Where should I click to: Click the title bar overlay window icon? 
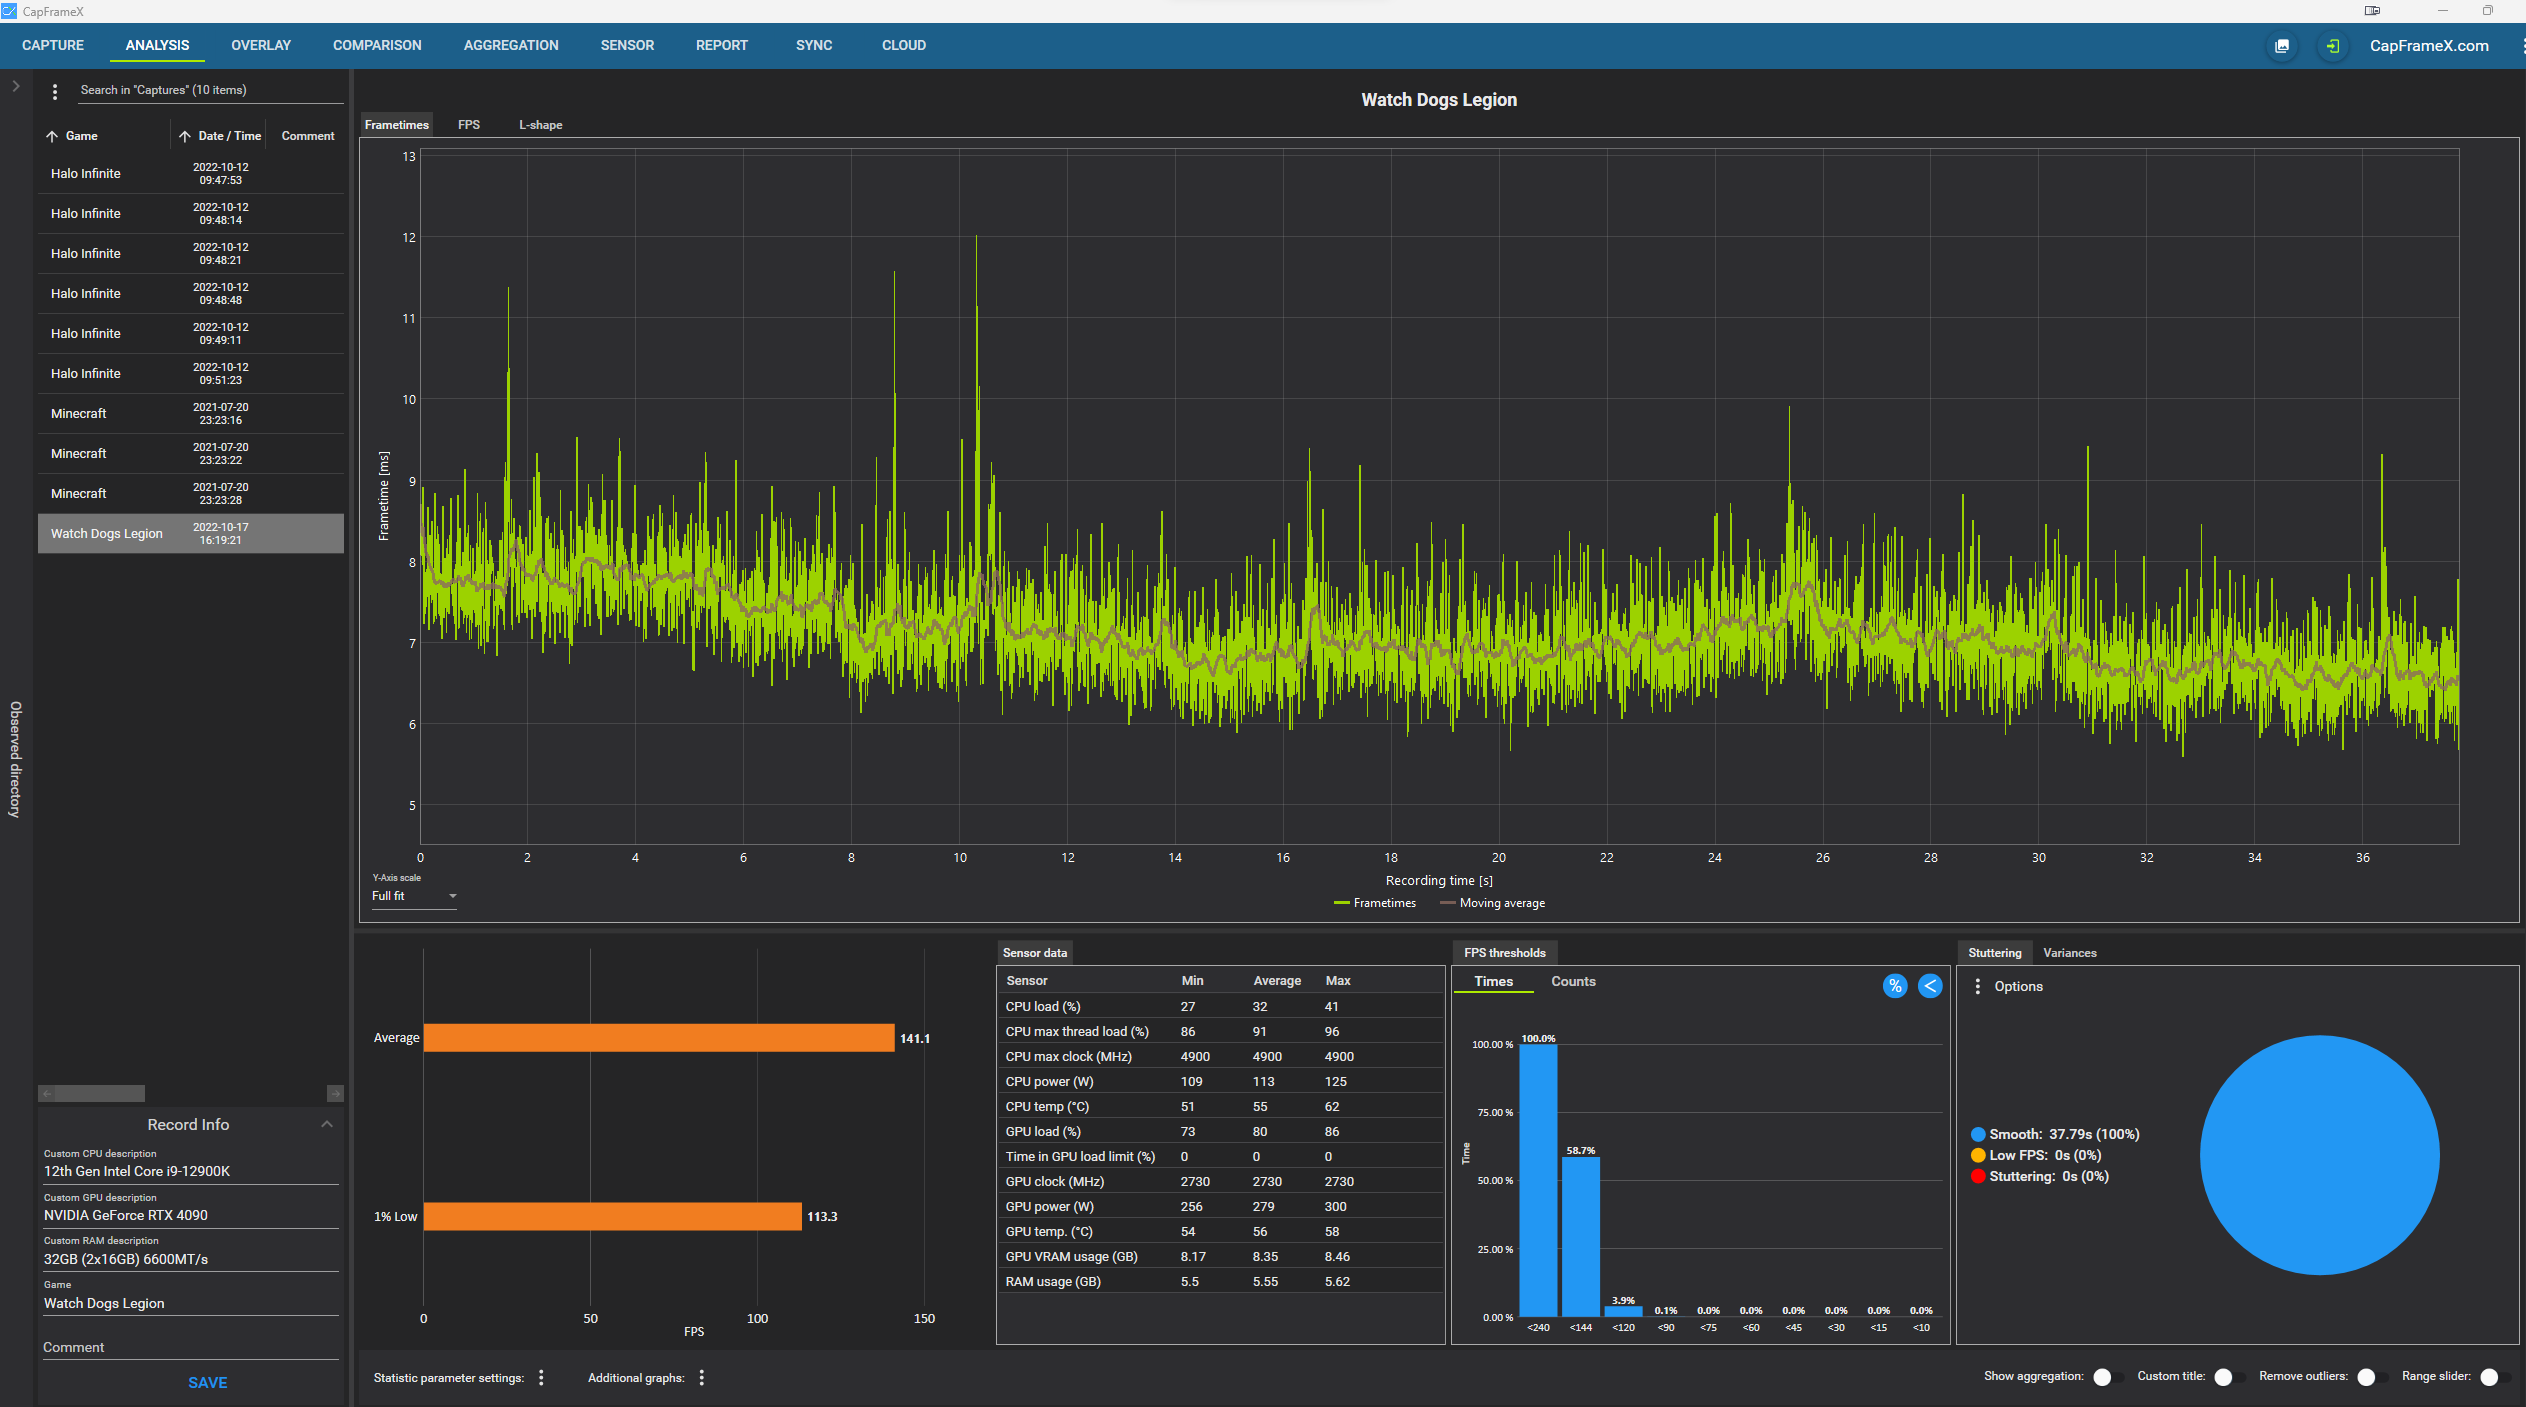coord(2372,11)
